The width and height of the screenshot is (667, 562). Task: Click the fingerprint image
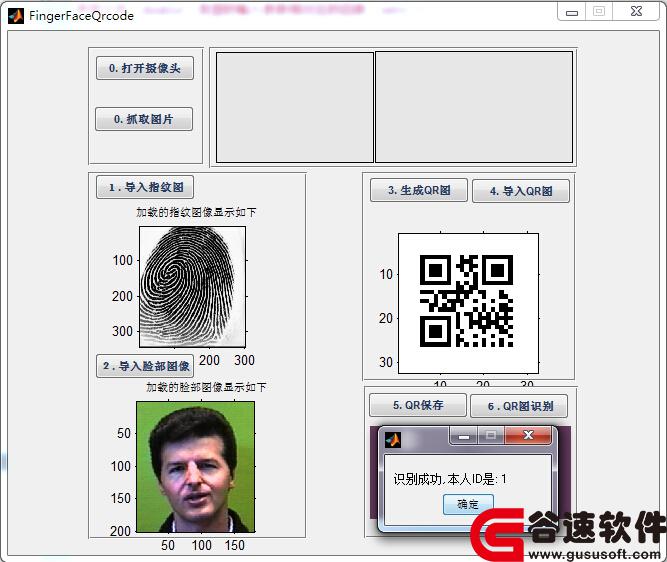point(192,286)
